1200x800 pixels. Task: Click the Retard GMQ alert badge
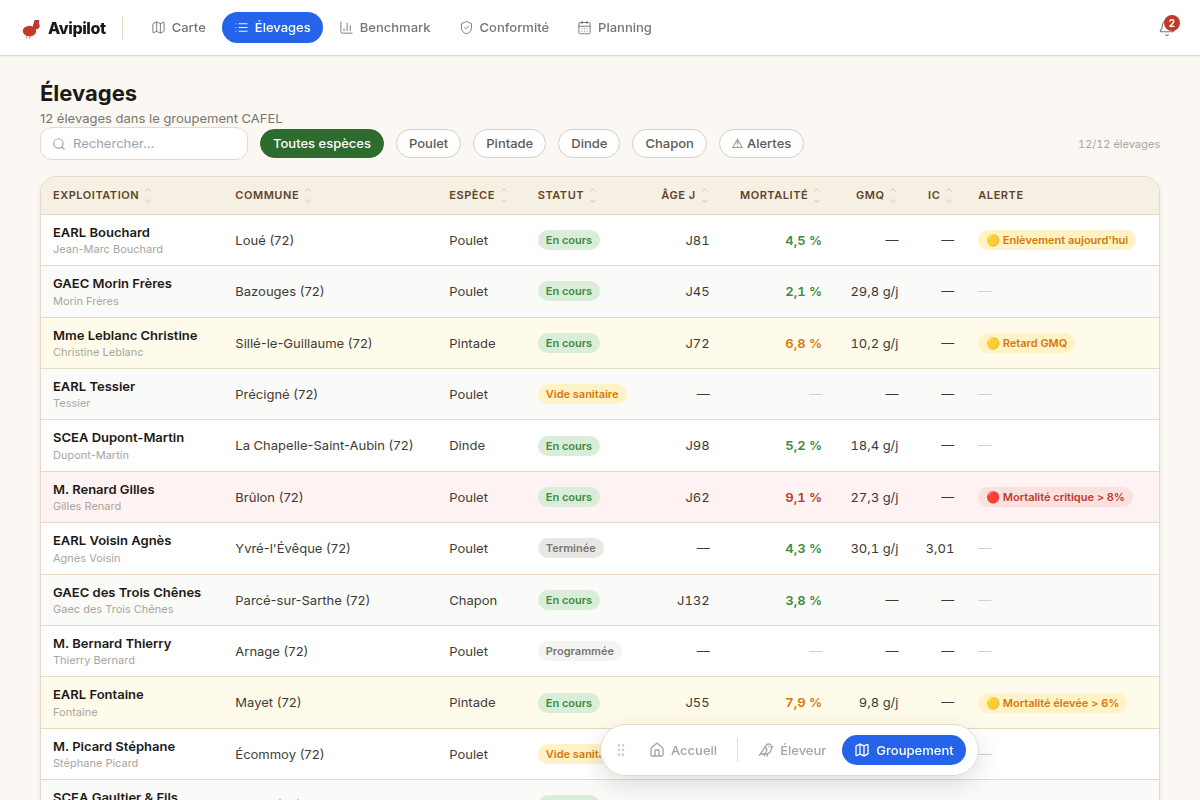point(1026,343)
